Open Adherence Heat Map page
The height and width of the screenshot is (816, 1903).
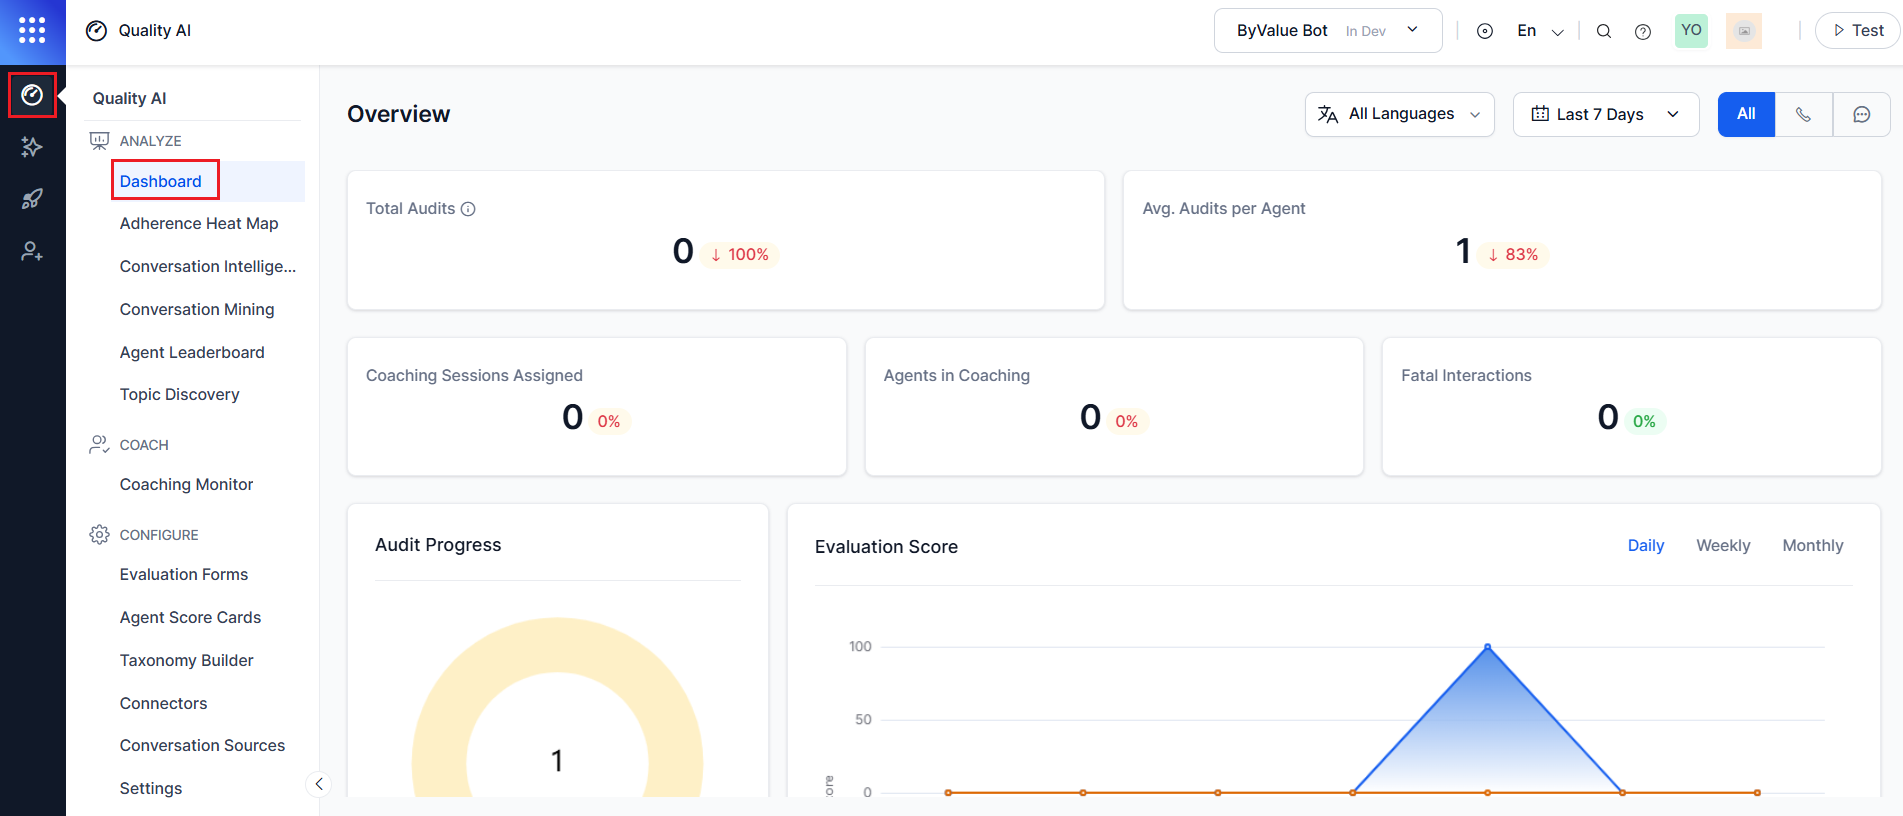pyautogui.click(x=199, y=223)
